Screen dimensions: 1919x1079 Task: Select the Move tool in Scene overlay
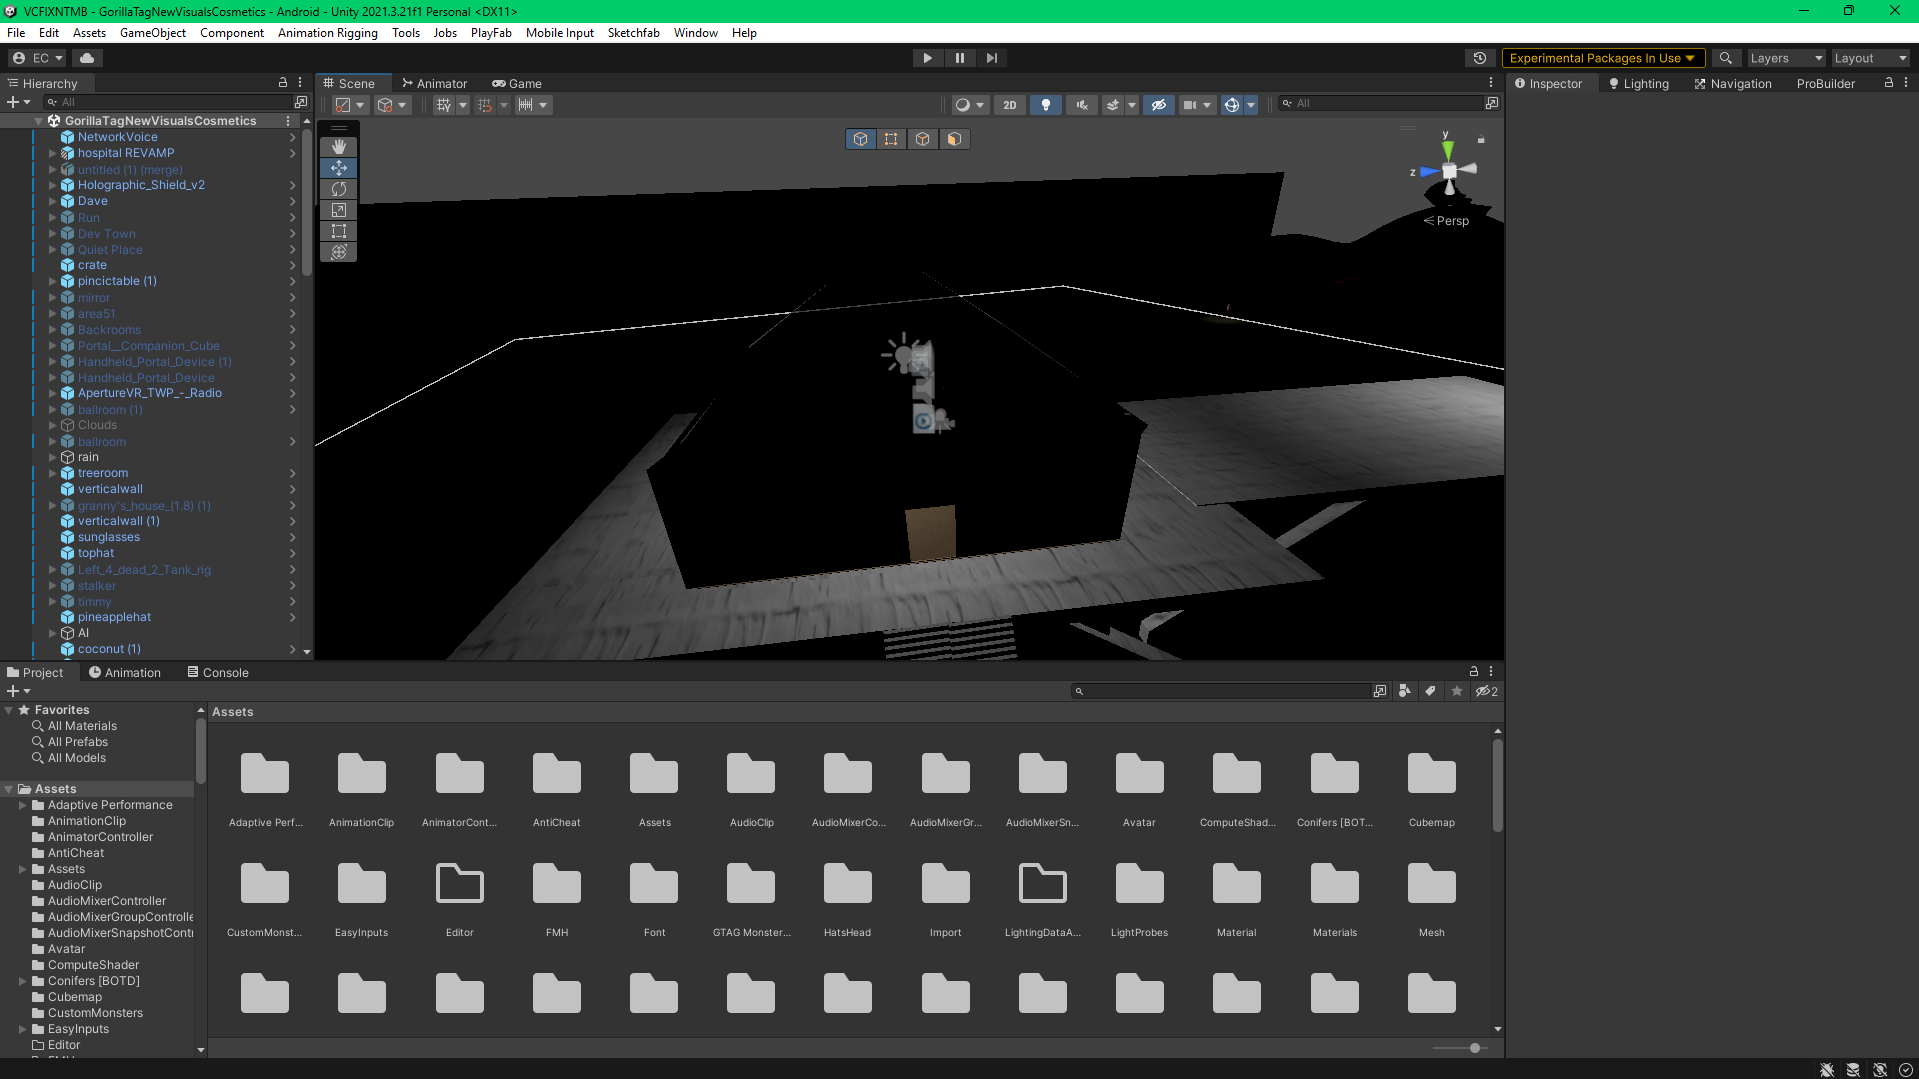pos(339,168)
